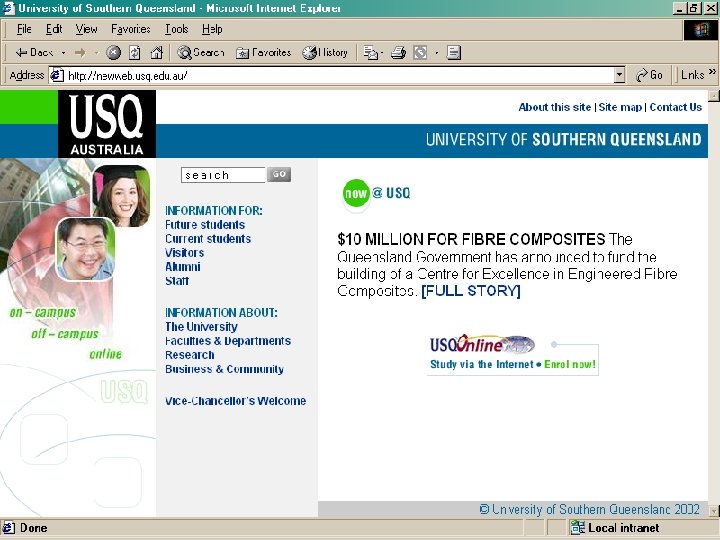Viewport: 720px width, 540px height.
Task: Open the Favorites toolbar button
Action: pos(264,53)
